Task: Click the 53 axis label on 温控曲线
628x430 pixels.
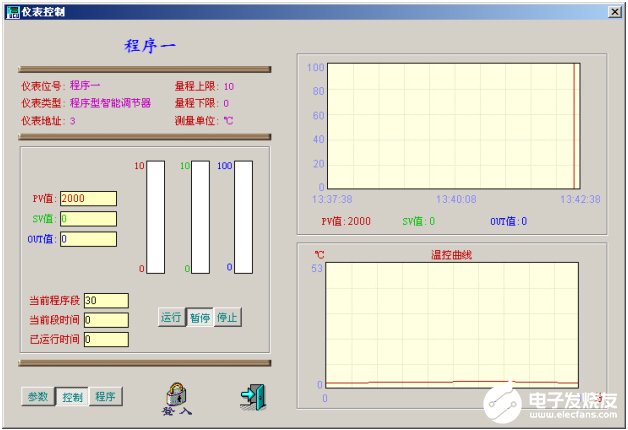Action: tap(317, 268)
